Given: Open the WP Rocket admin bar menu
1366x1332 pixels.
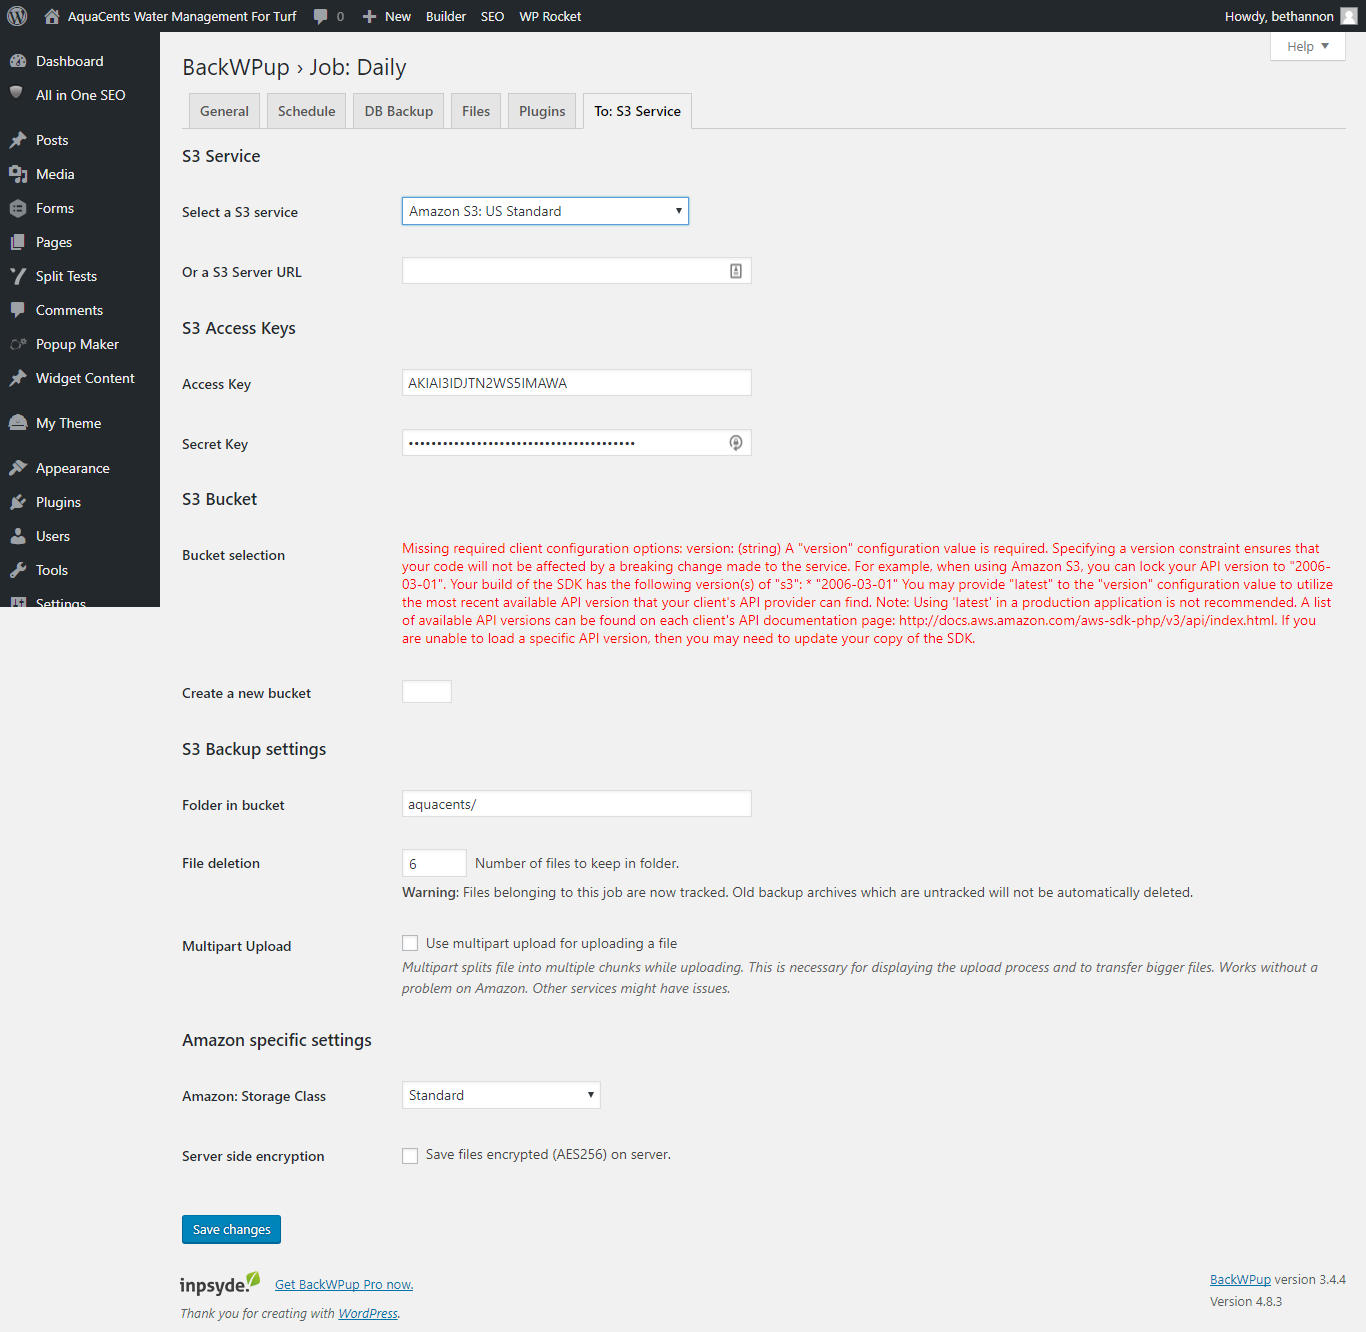Looking at the screenshot, I should coord(550,16).
